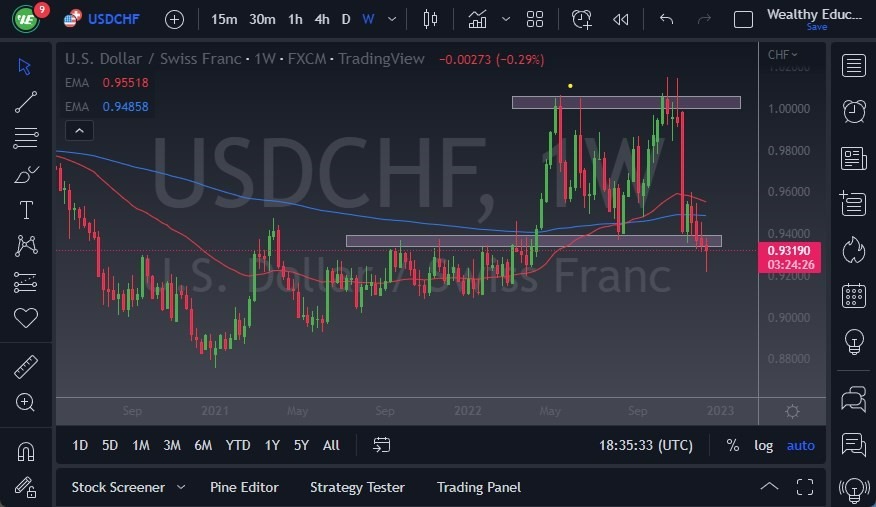Open the Trading Panel tab
Image resolution: width=876 pixels, height=507 pixels.
pyautogui.click(x=479, y=487)
